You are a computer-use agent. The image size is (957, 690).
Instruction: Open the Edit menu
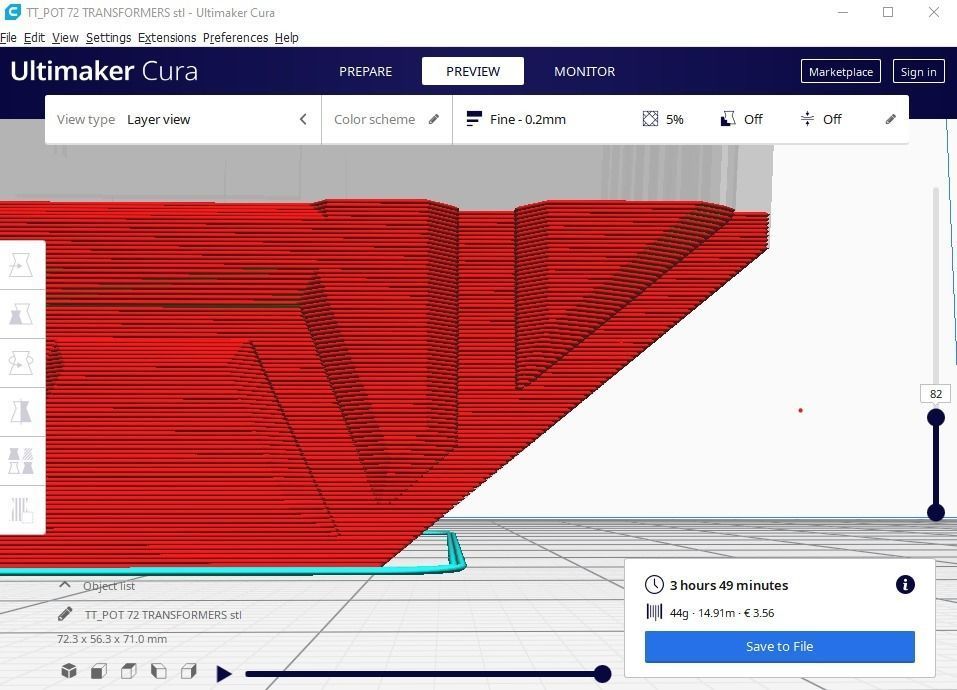coord(34,38)
